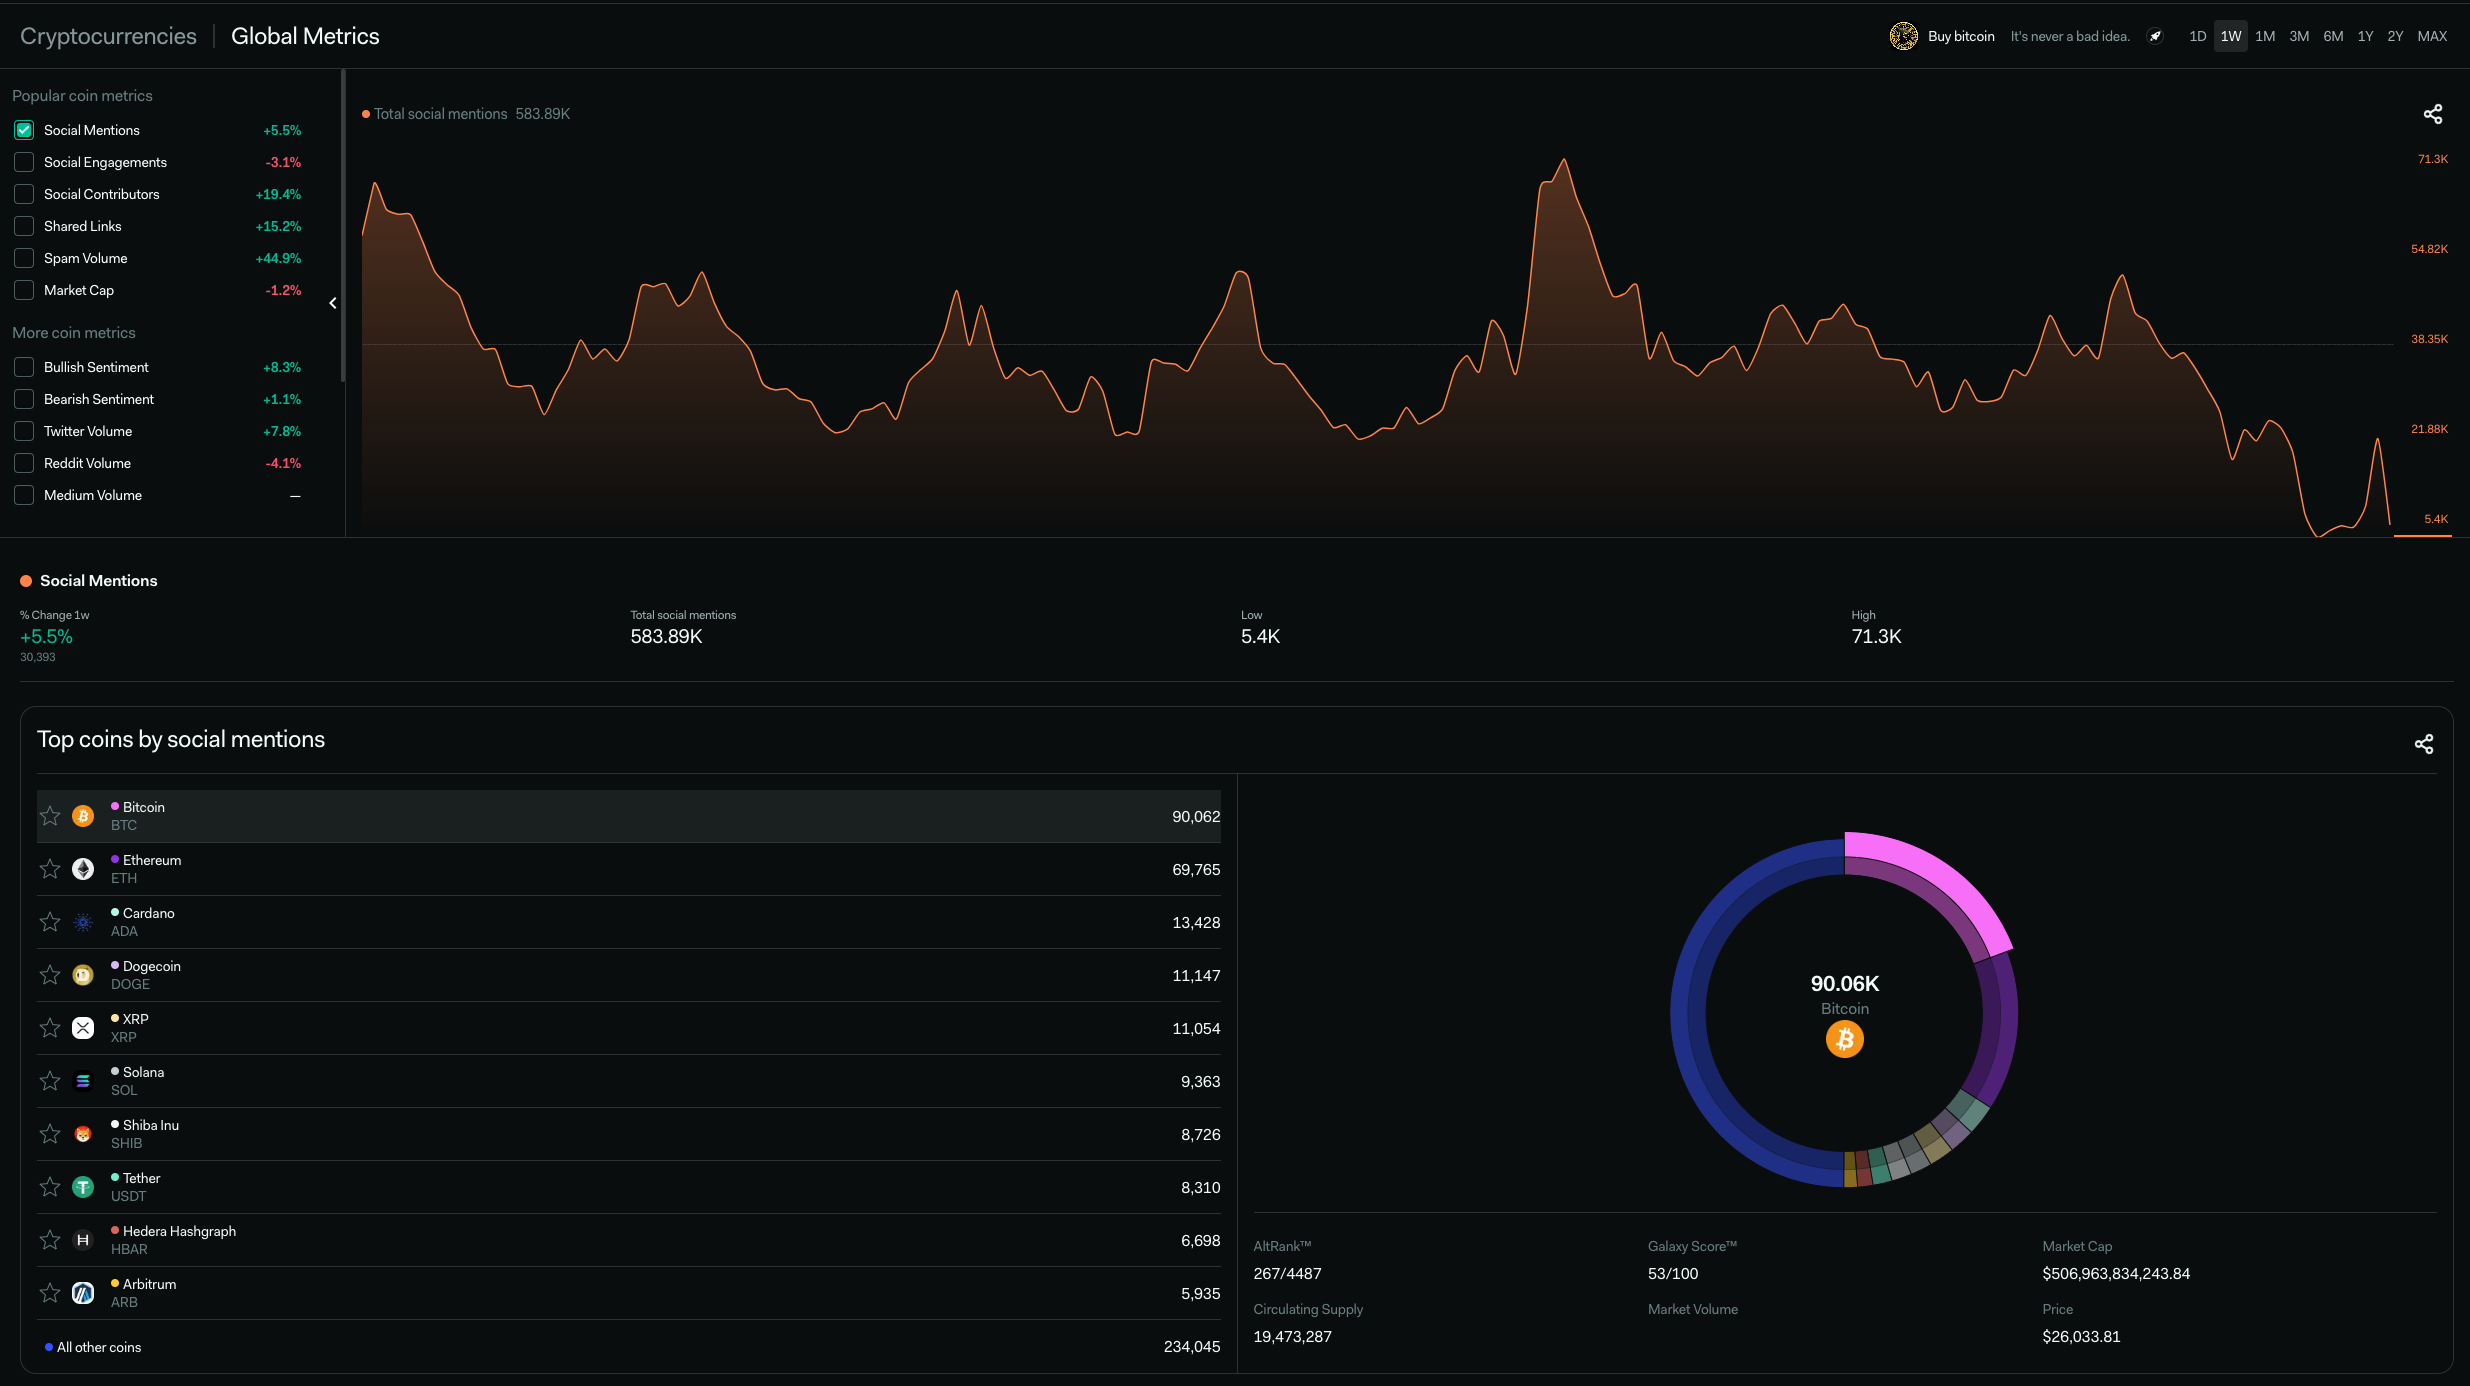
Task: Star the Ethereum row
Action: pyautogui.click(x=50, y=869)
